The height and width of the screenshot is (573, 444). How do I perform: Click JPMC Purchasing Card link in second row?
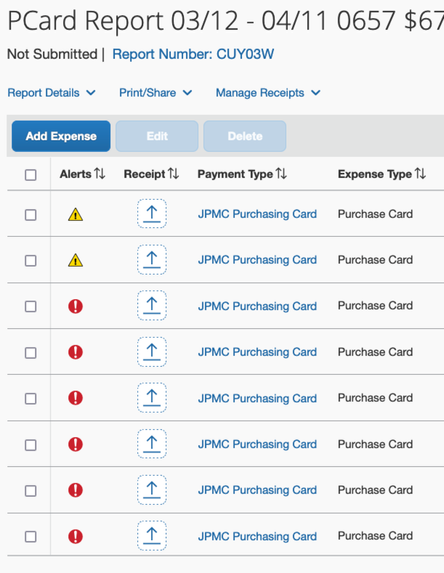(x=257, y=260)
